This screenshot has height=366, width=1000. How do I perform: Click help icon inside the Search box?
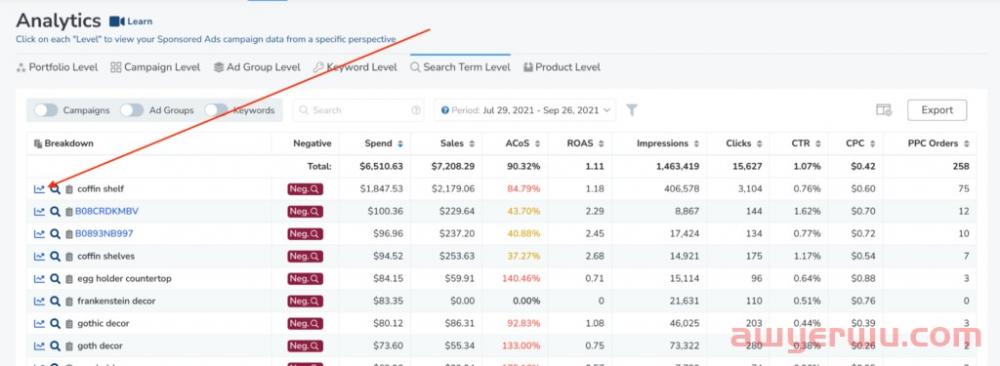click(x=416, y=110)
